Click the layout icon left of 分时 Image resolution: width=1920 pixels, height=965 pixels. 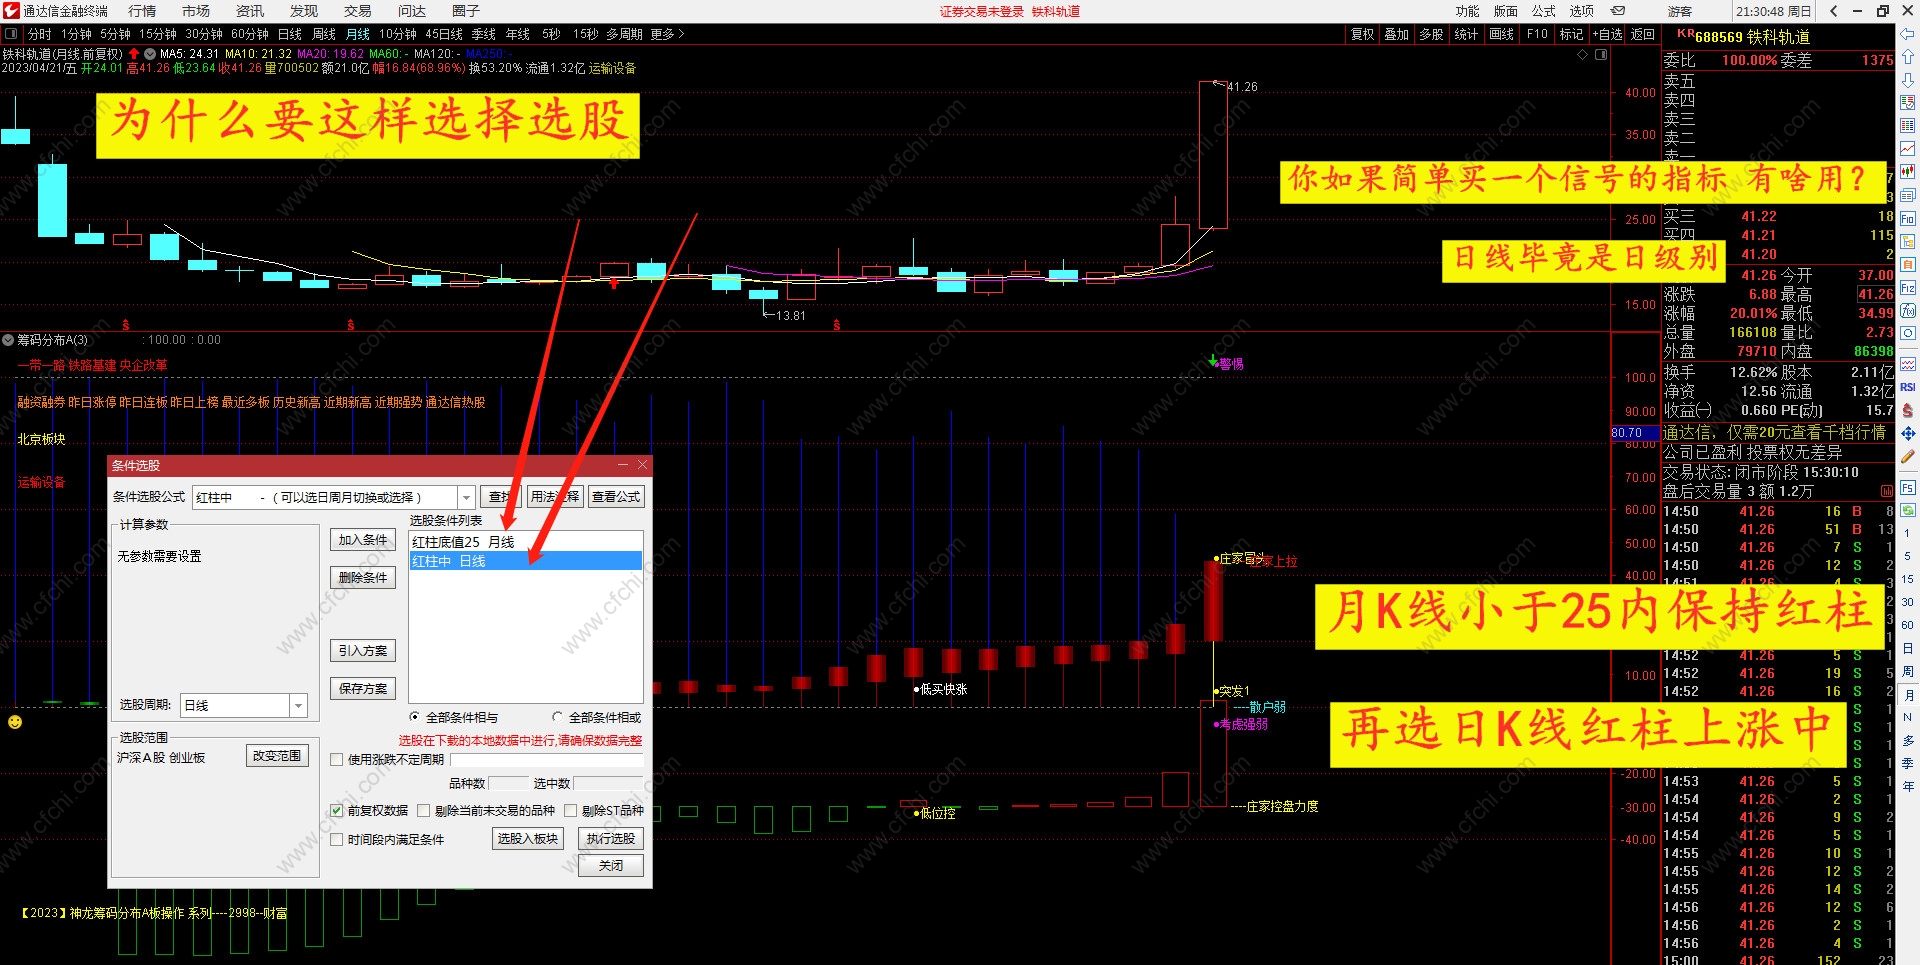pos(11,34)
